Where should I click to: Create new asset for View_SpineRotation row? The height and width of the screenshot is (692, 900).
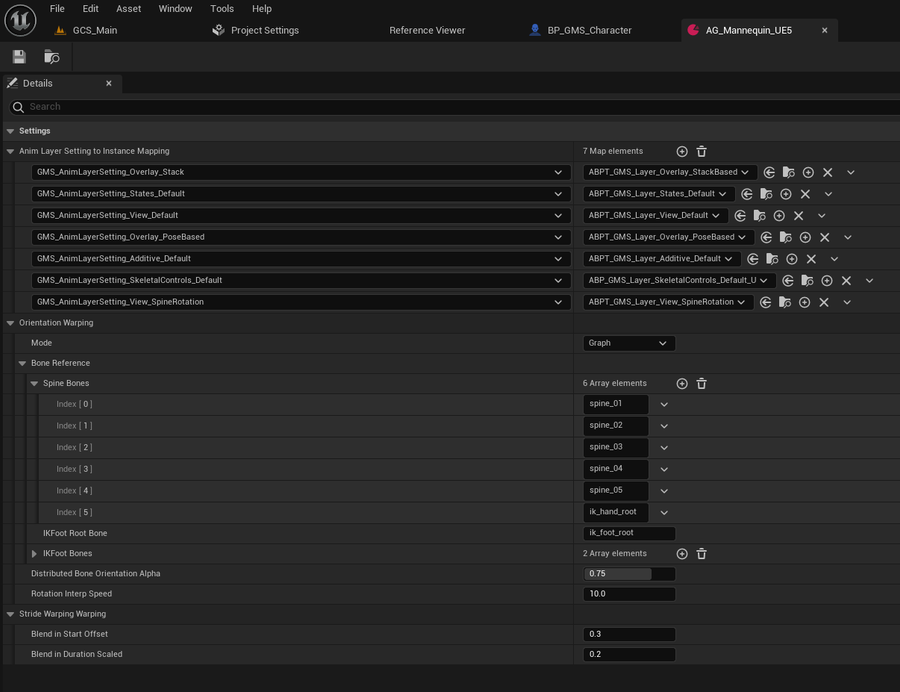click(804, 302)
